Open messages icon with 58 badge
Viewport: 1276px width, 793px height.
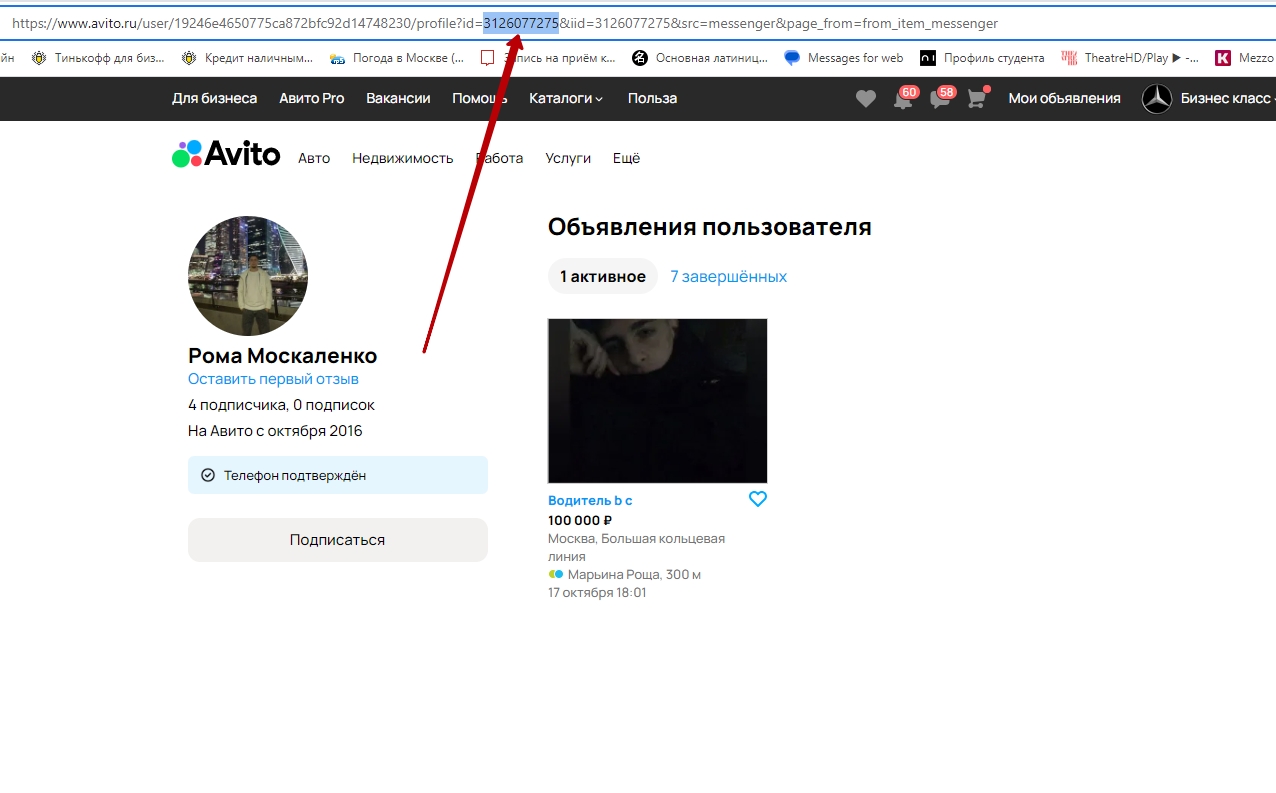[939, 98]
